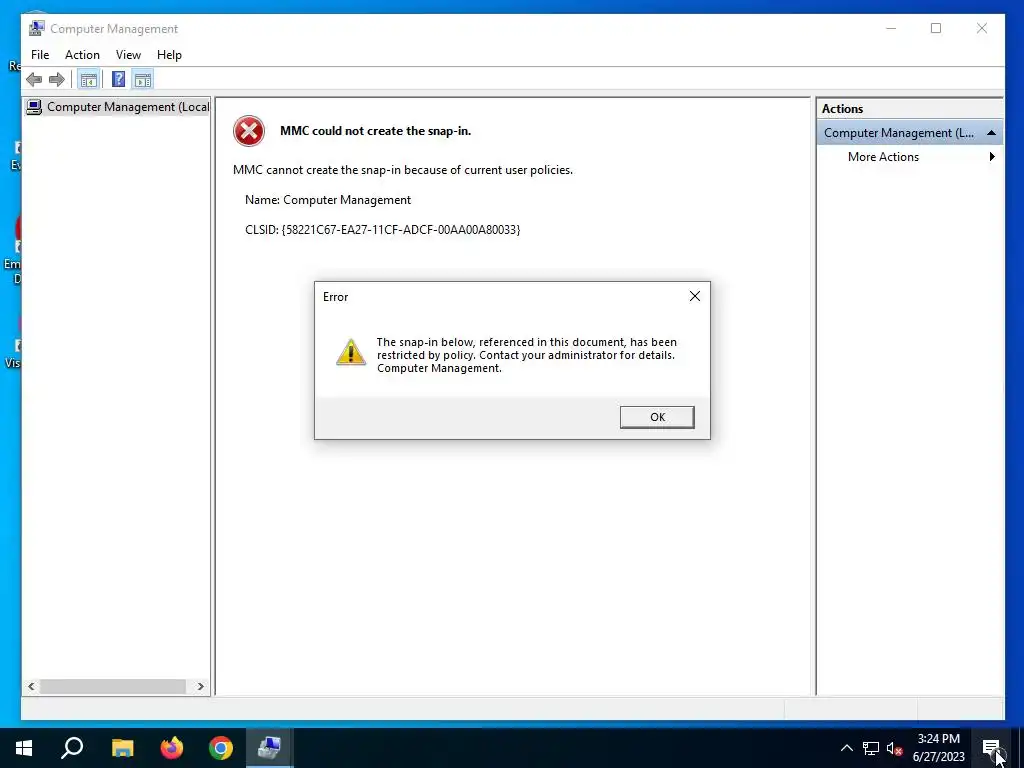Click OK in the Error dialog
Image resolution: width=1024 pixels, height=768 pixels.
[657, 417]
